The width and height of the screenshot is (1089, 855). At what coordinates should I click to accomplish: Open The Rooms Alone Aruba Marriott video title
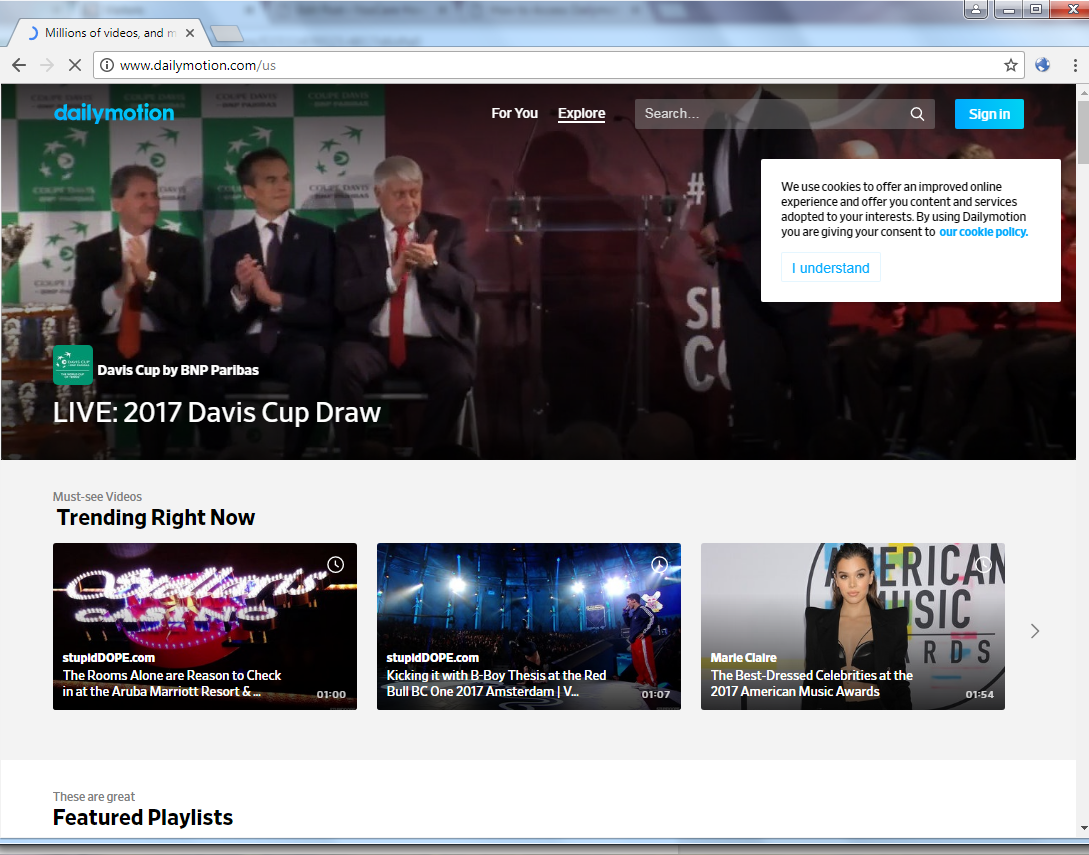click(x=172, y=683)
